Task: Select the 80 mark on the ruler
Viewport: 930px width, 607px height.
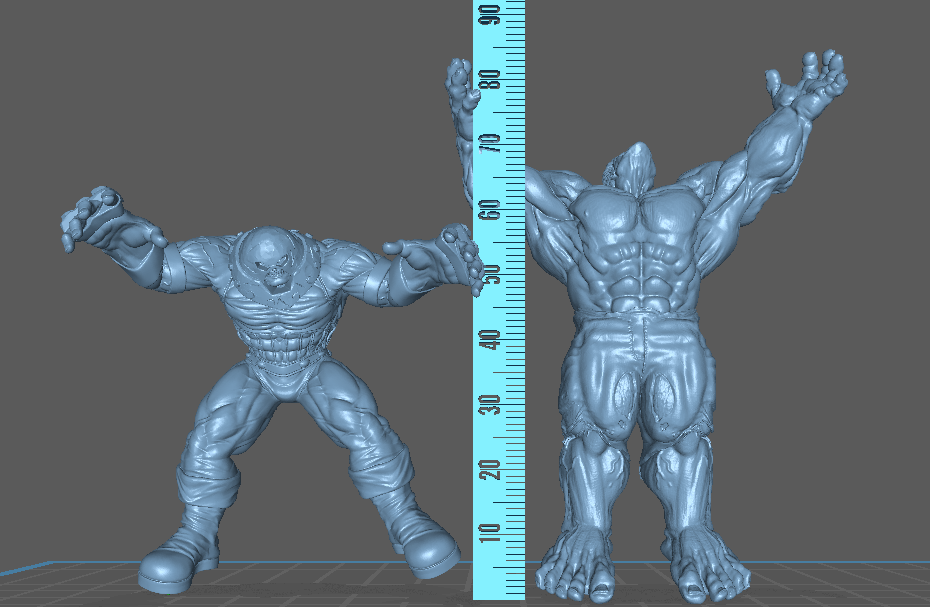Action: click(489, 79)
